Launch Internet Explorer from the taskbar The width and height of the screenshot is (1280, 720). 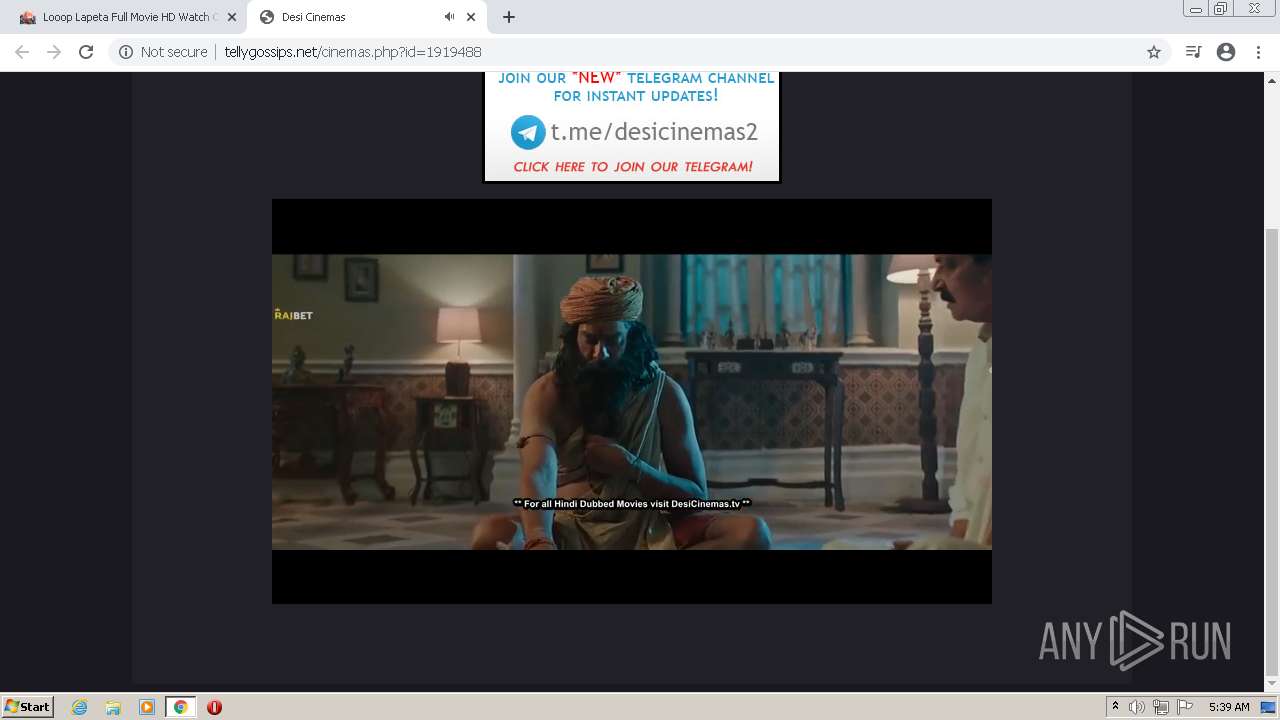point(79,707)
